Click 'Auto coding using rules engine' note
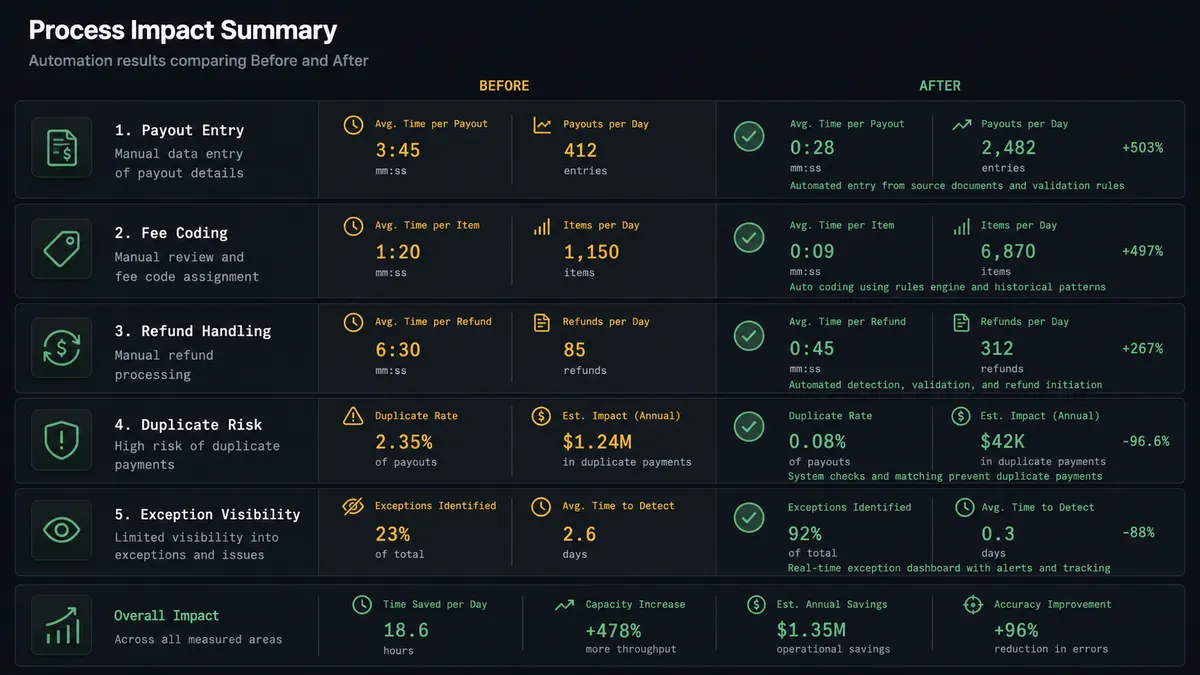Viewport: 1200px width, 675px height. [948, 287]
